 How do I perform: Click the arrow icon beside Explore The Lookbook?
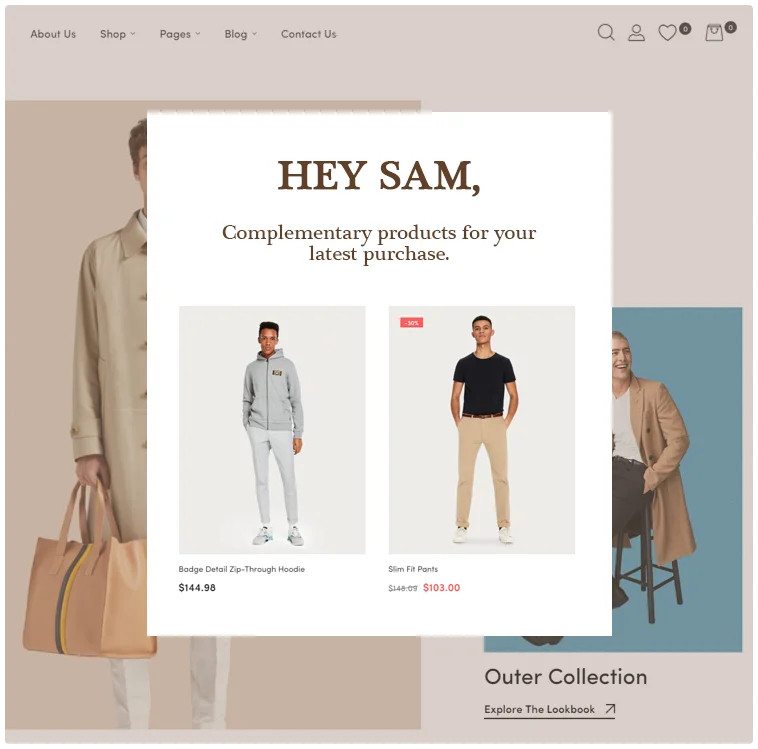[x=610, y=709]
